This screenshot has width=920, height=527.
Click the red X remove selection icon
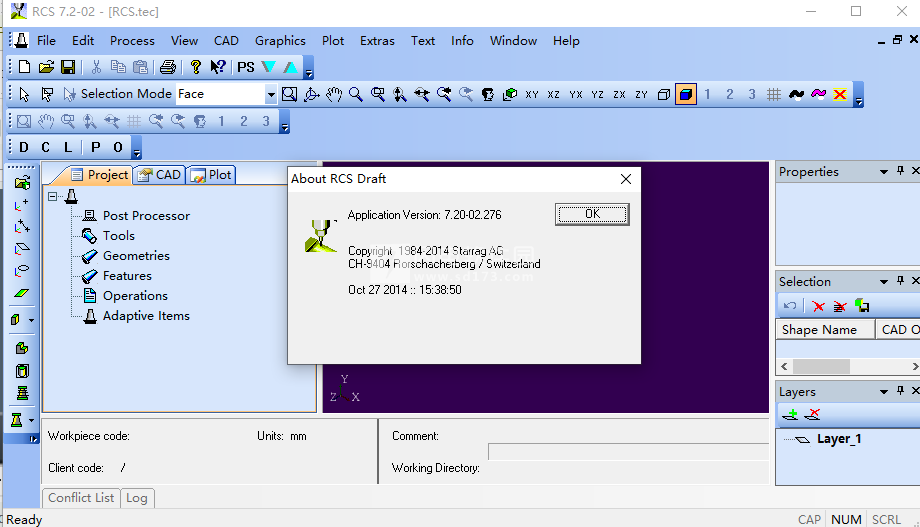click(x=818, y=306)
